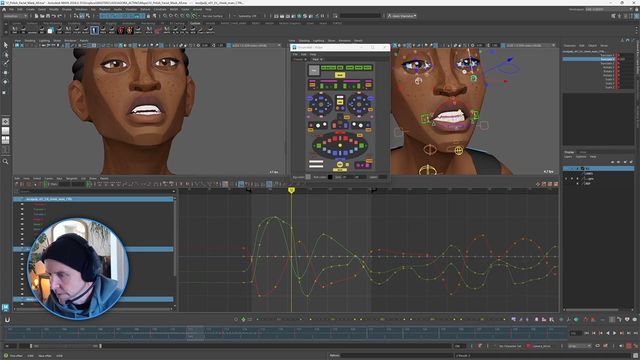Toggle Make Live surface magnet
The height and width of the screenshot is (360, 640).
(x=194, y=16)
